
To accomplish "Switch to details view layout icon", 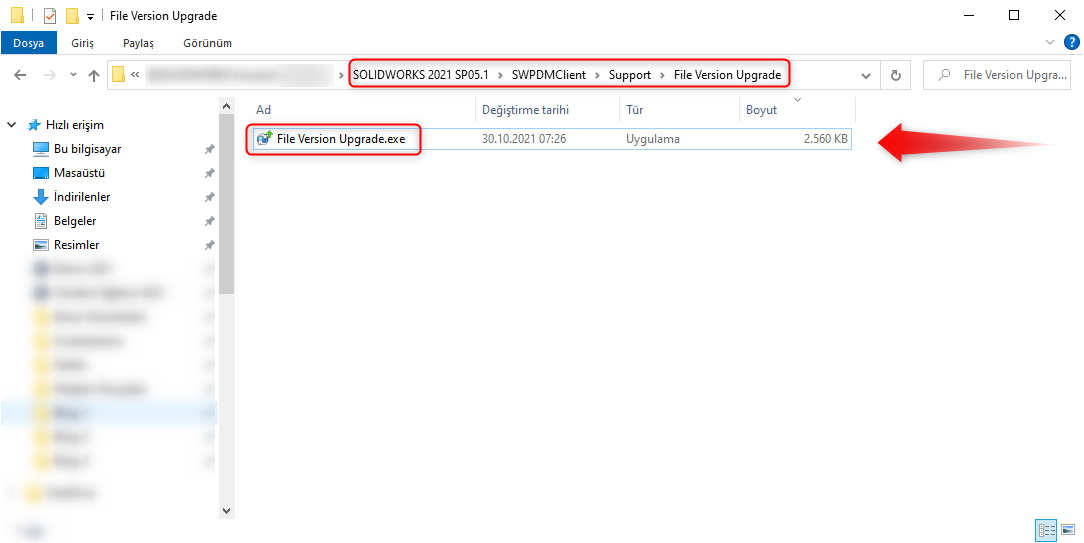I will point(1046,531).
